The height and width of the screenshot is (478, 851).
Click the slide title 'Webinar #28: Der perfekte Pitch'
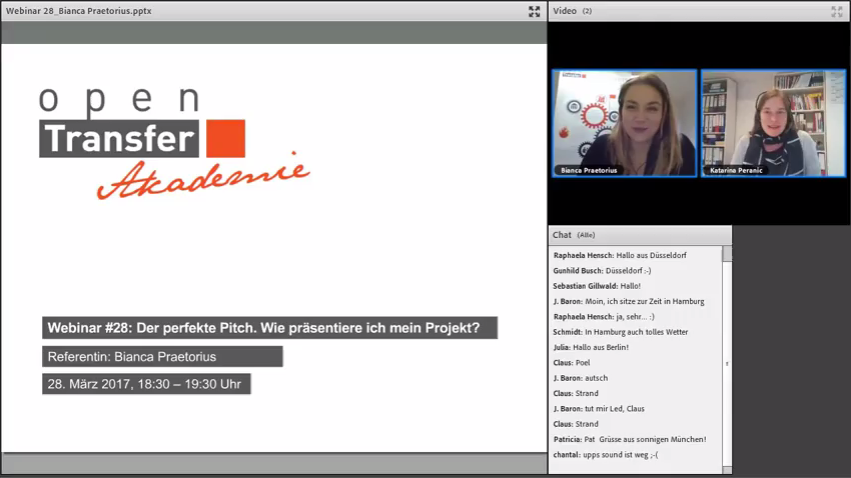(270, 328)
